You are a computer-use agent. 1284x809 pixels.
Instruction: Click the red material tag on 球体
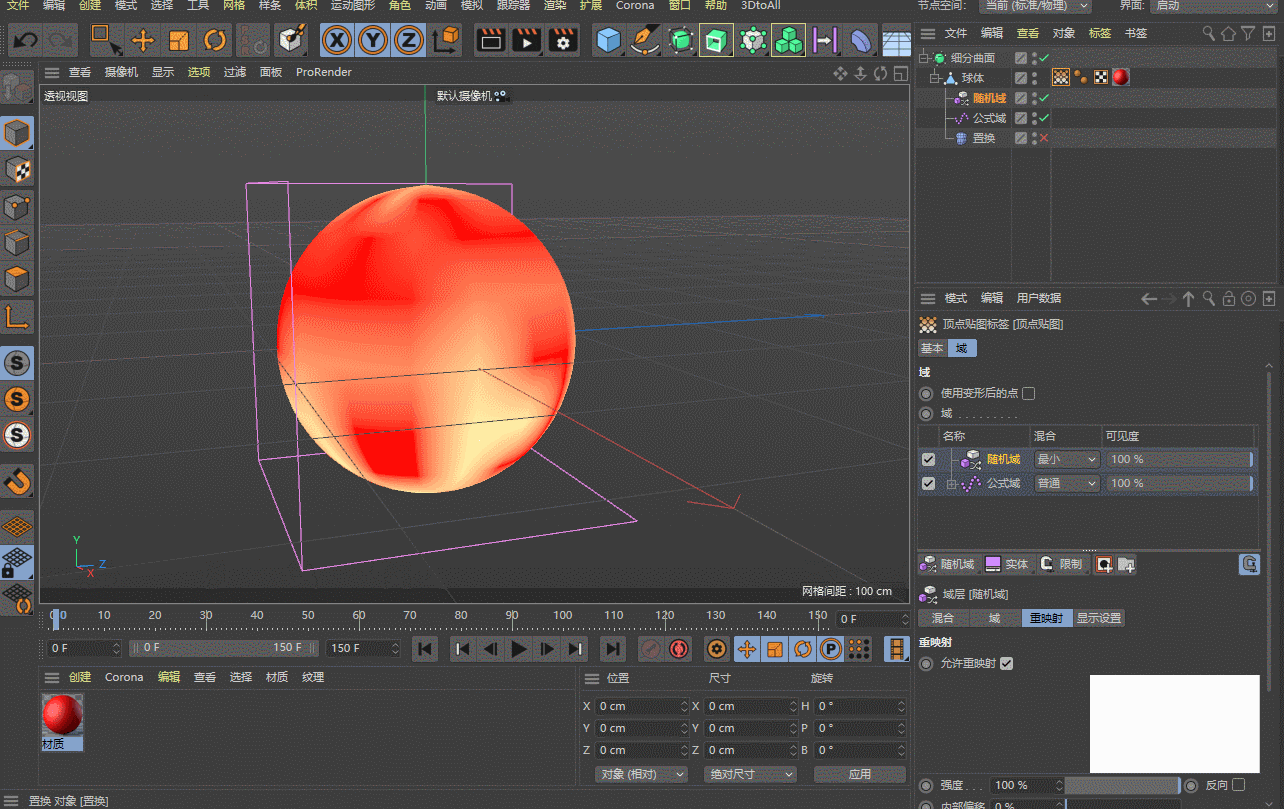pyautogui.click(x=1121, y=78)
